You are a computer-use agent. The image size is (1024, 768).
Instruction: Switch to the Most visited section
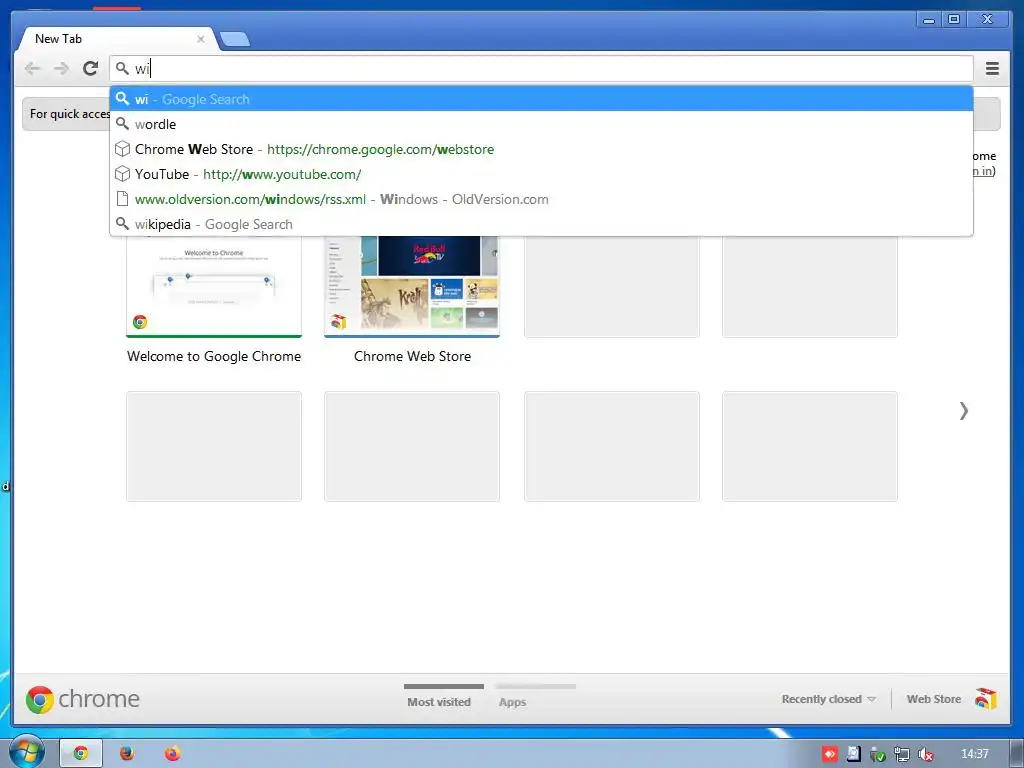[439, 702]
